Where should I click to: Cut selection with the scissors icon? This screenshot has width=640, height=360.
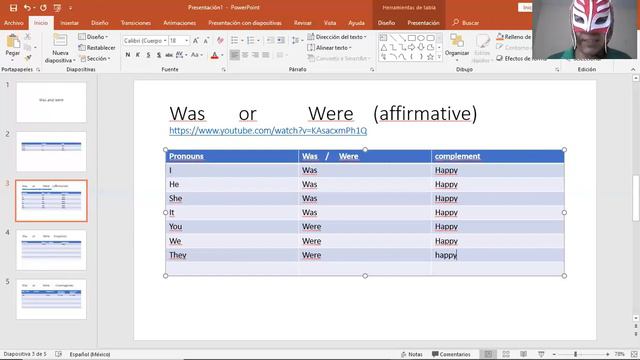coord(27,37)
